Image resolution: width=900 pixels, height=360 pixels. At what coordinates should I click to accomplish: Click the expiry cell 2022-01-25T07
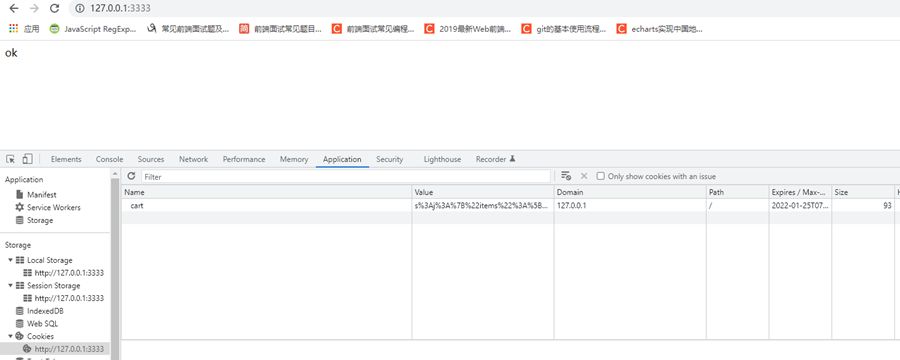pyautogui.click(x=801, y=205)
